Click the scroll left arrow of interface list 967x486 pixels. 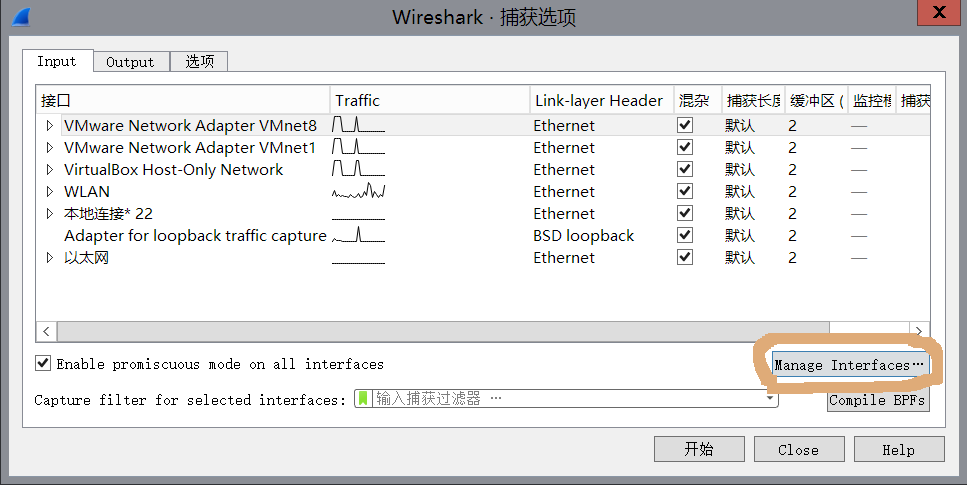[46, 331]
